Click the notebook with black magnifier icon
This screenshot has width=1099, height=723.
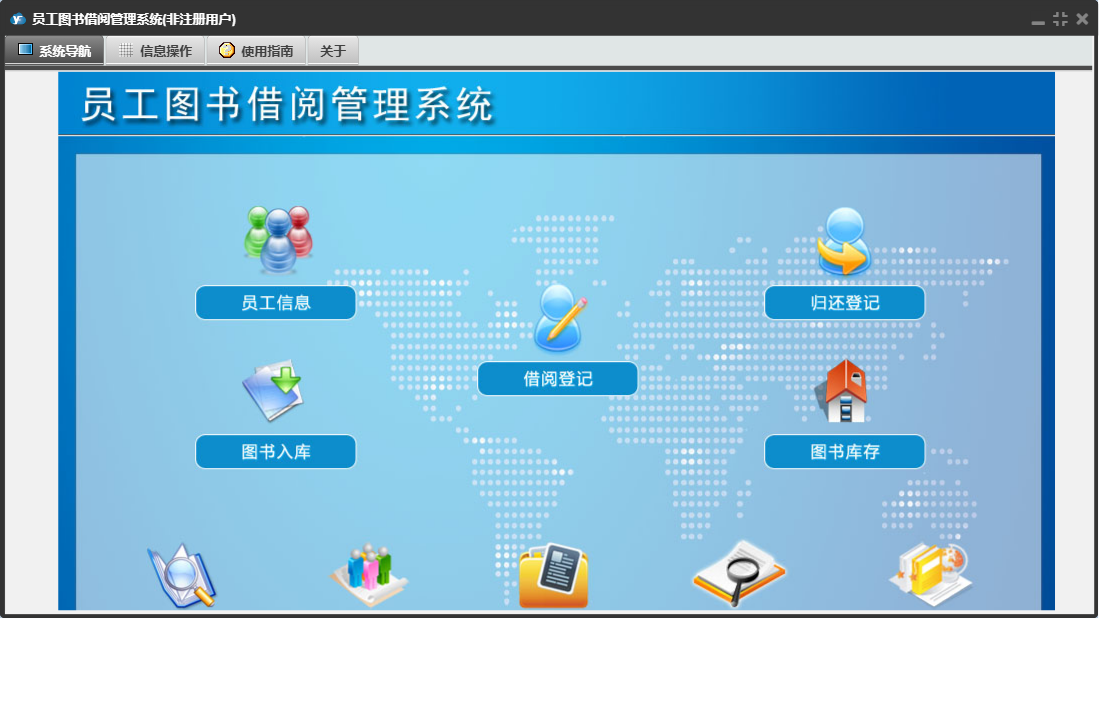739,573
